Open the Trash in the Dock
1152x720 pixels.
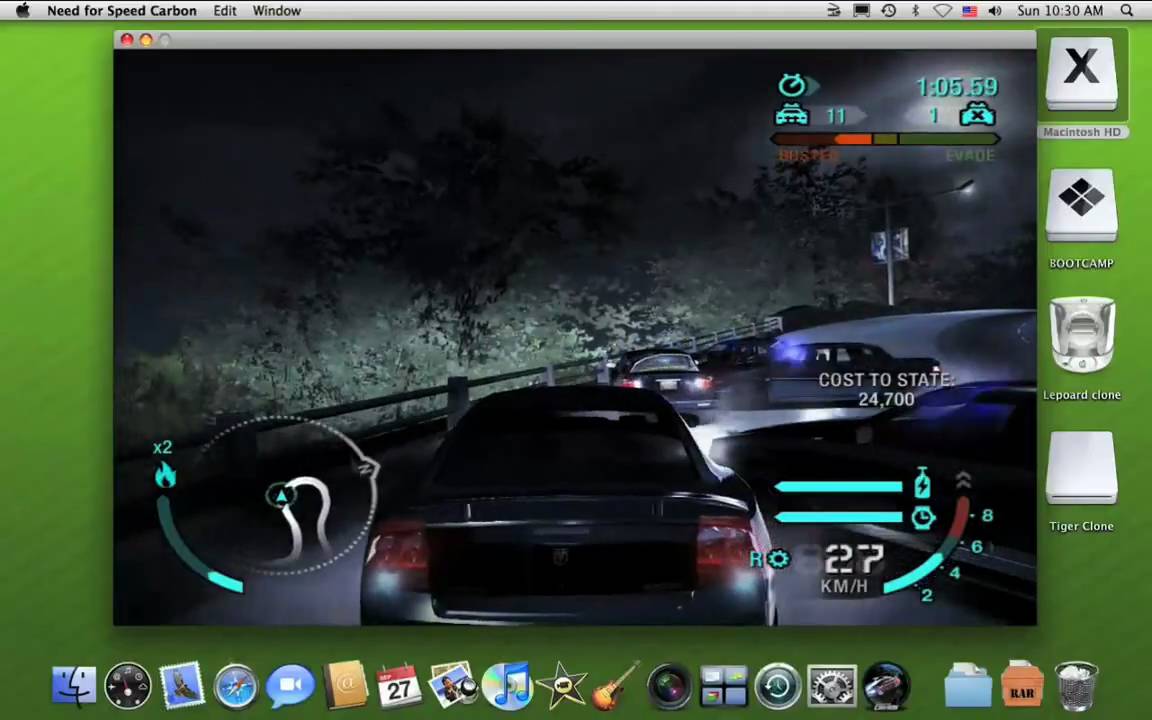1076,686
